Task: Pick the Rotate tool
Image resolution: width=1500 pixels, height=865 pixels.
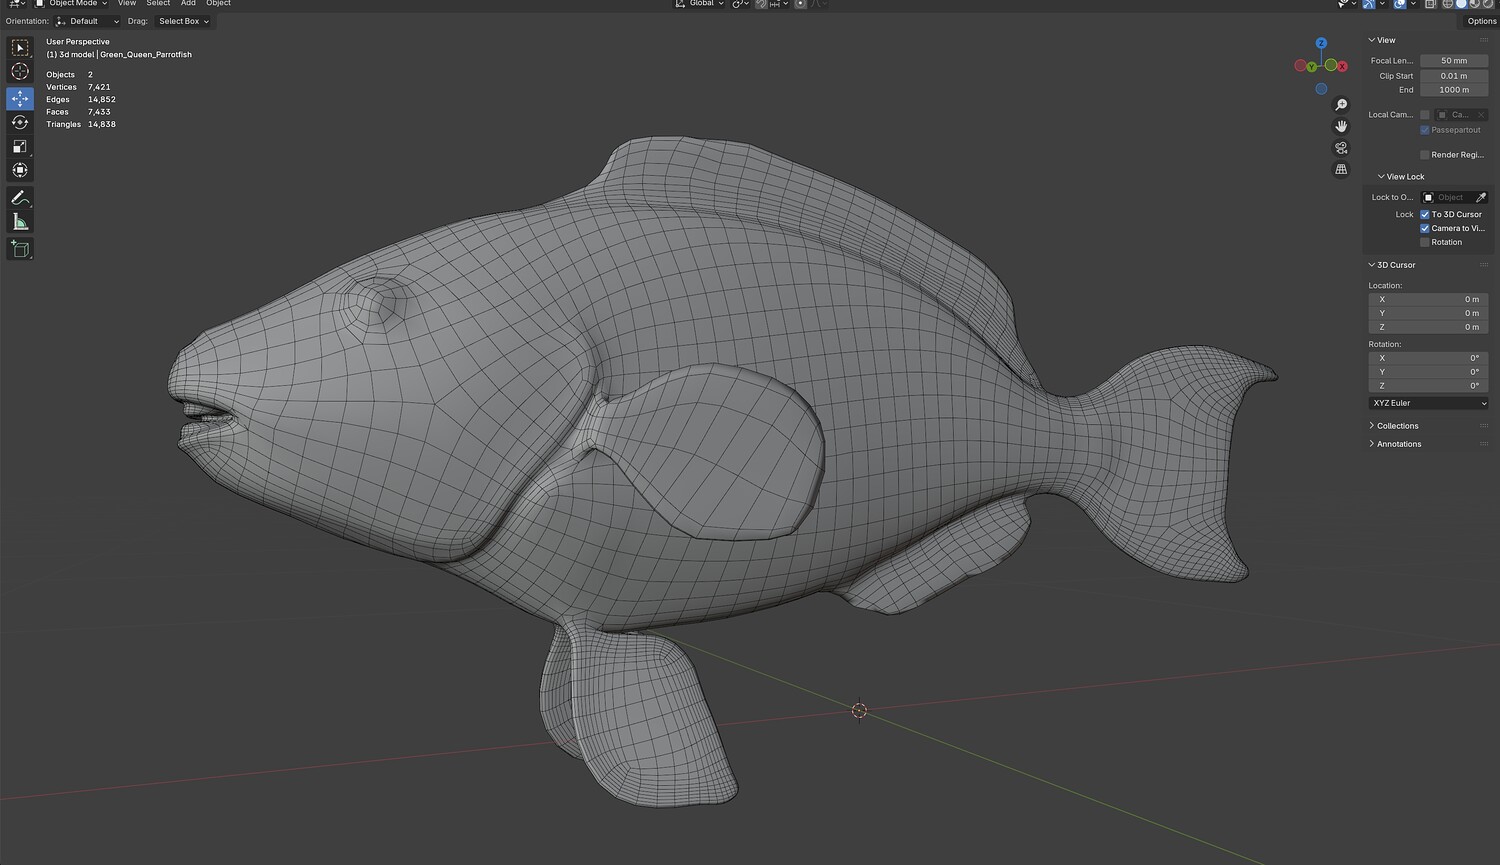Action: pos(20,122)
